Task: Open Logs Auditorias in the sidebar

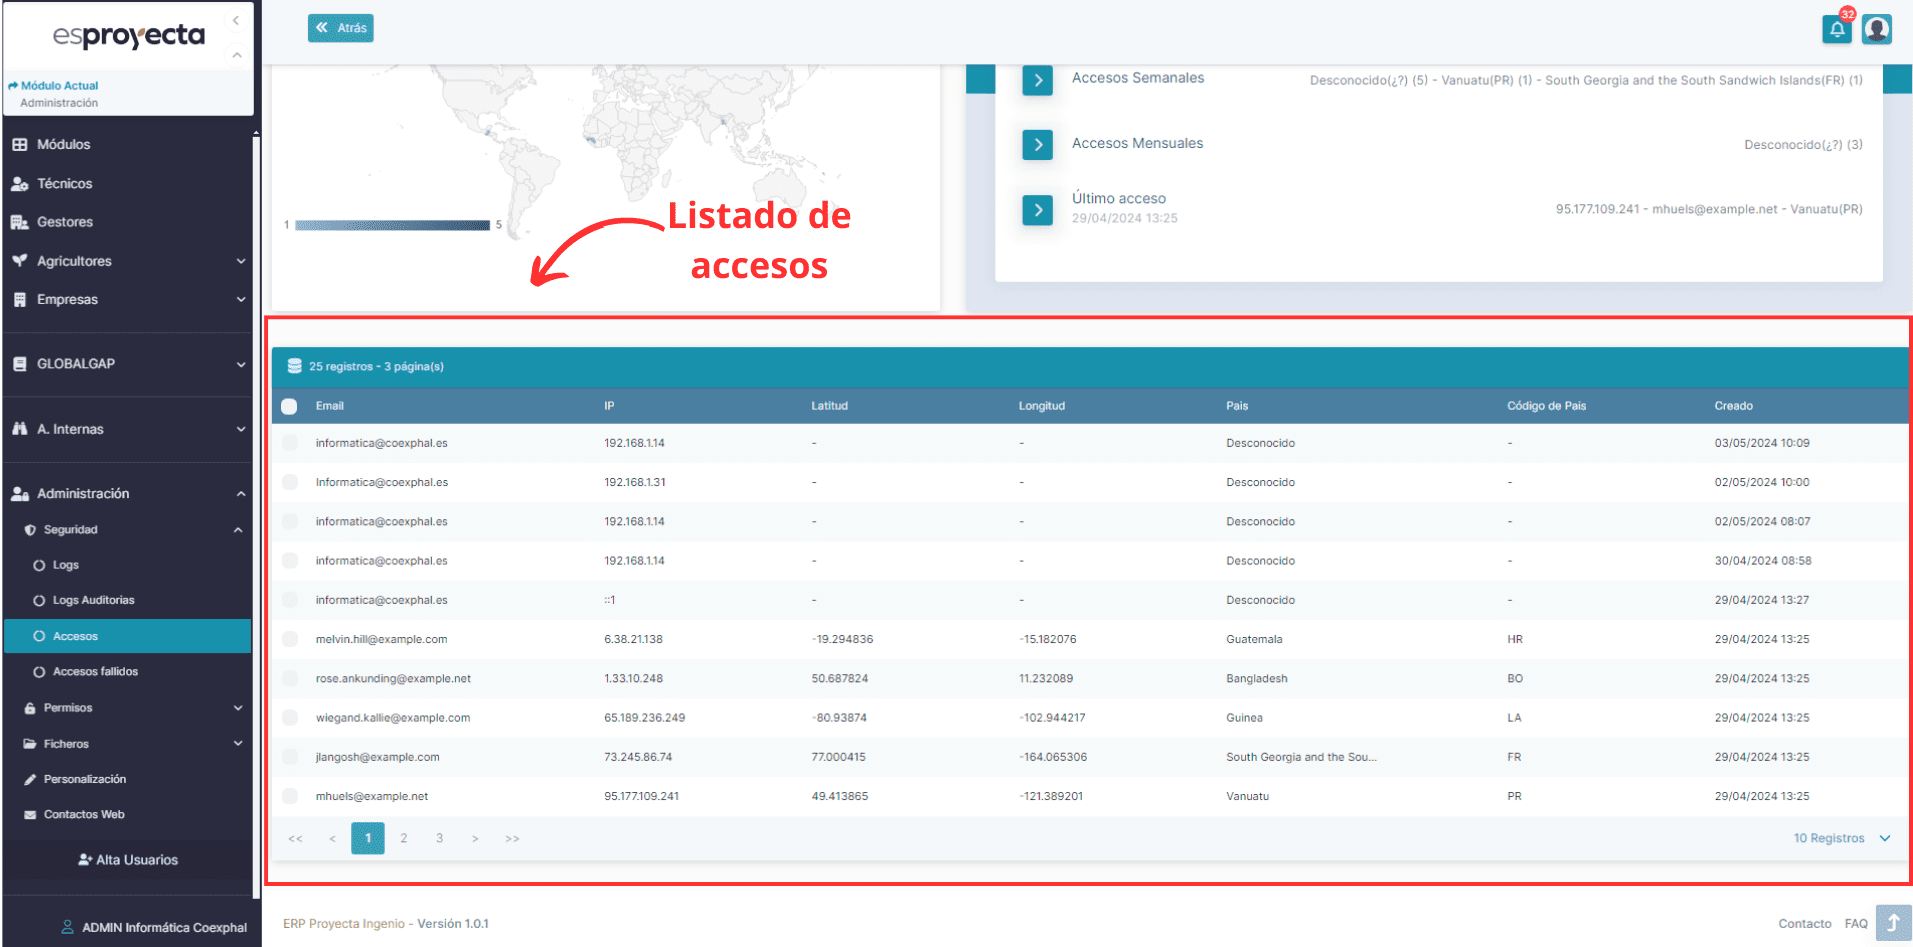Action: point(93,600)
